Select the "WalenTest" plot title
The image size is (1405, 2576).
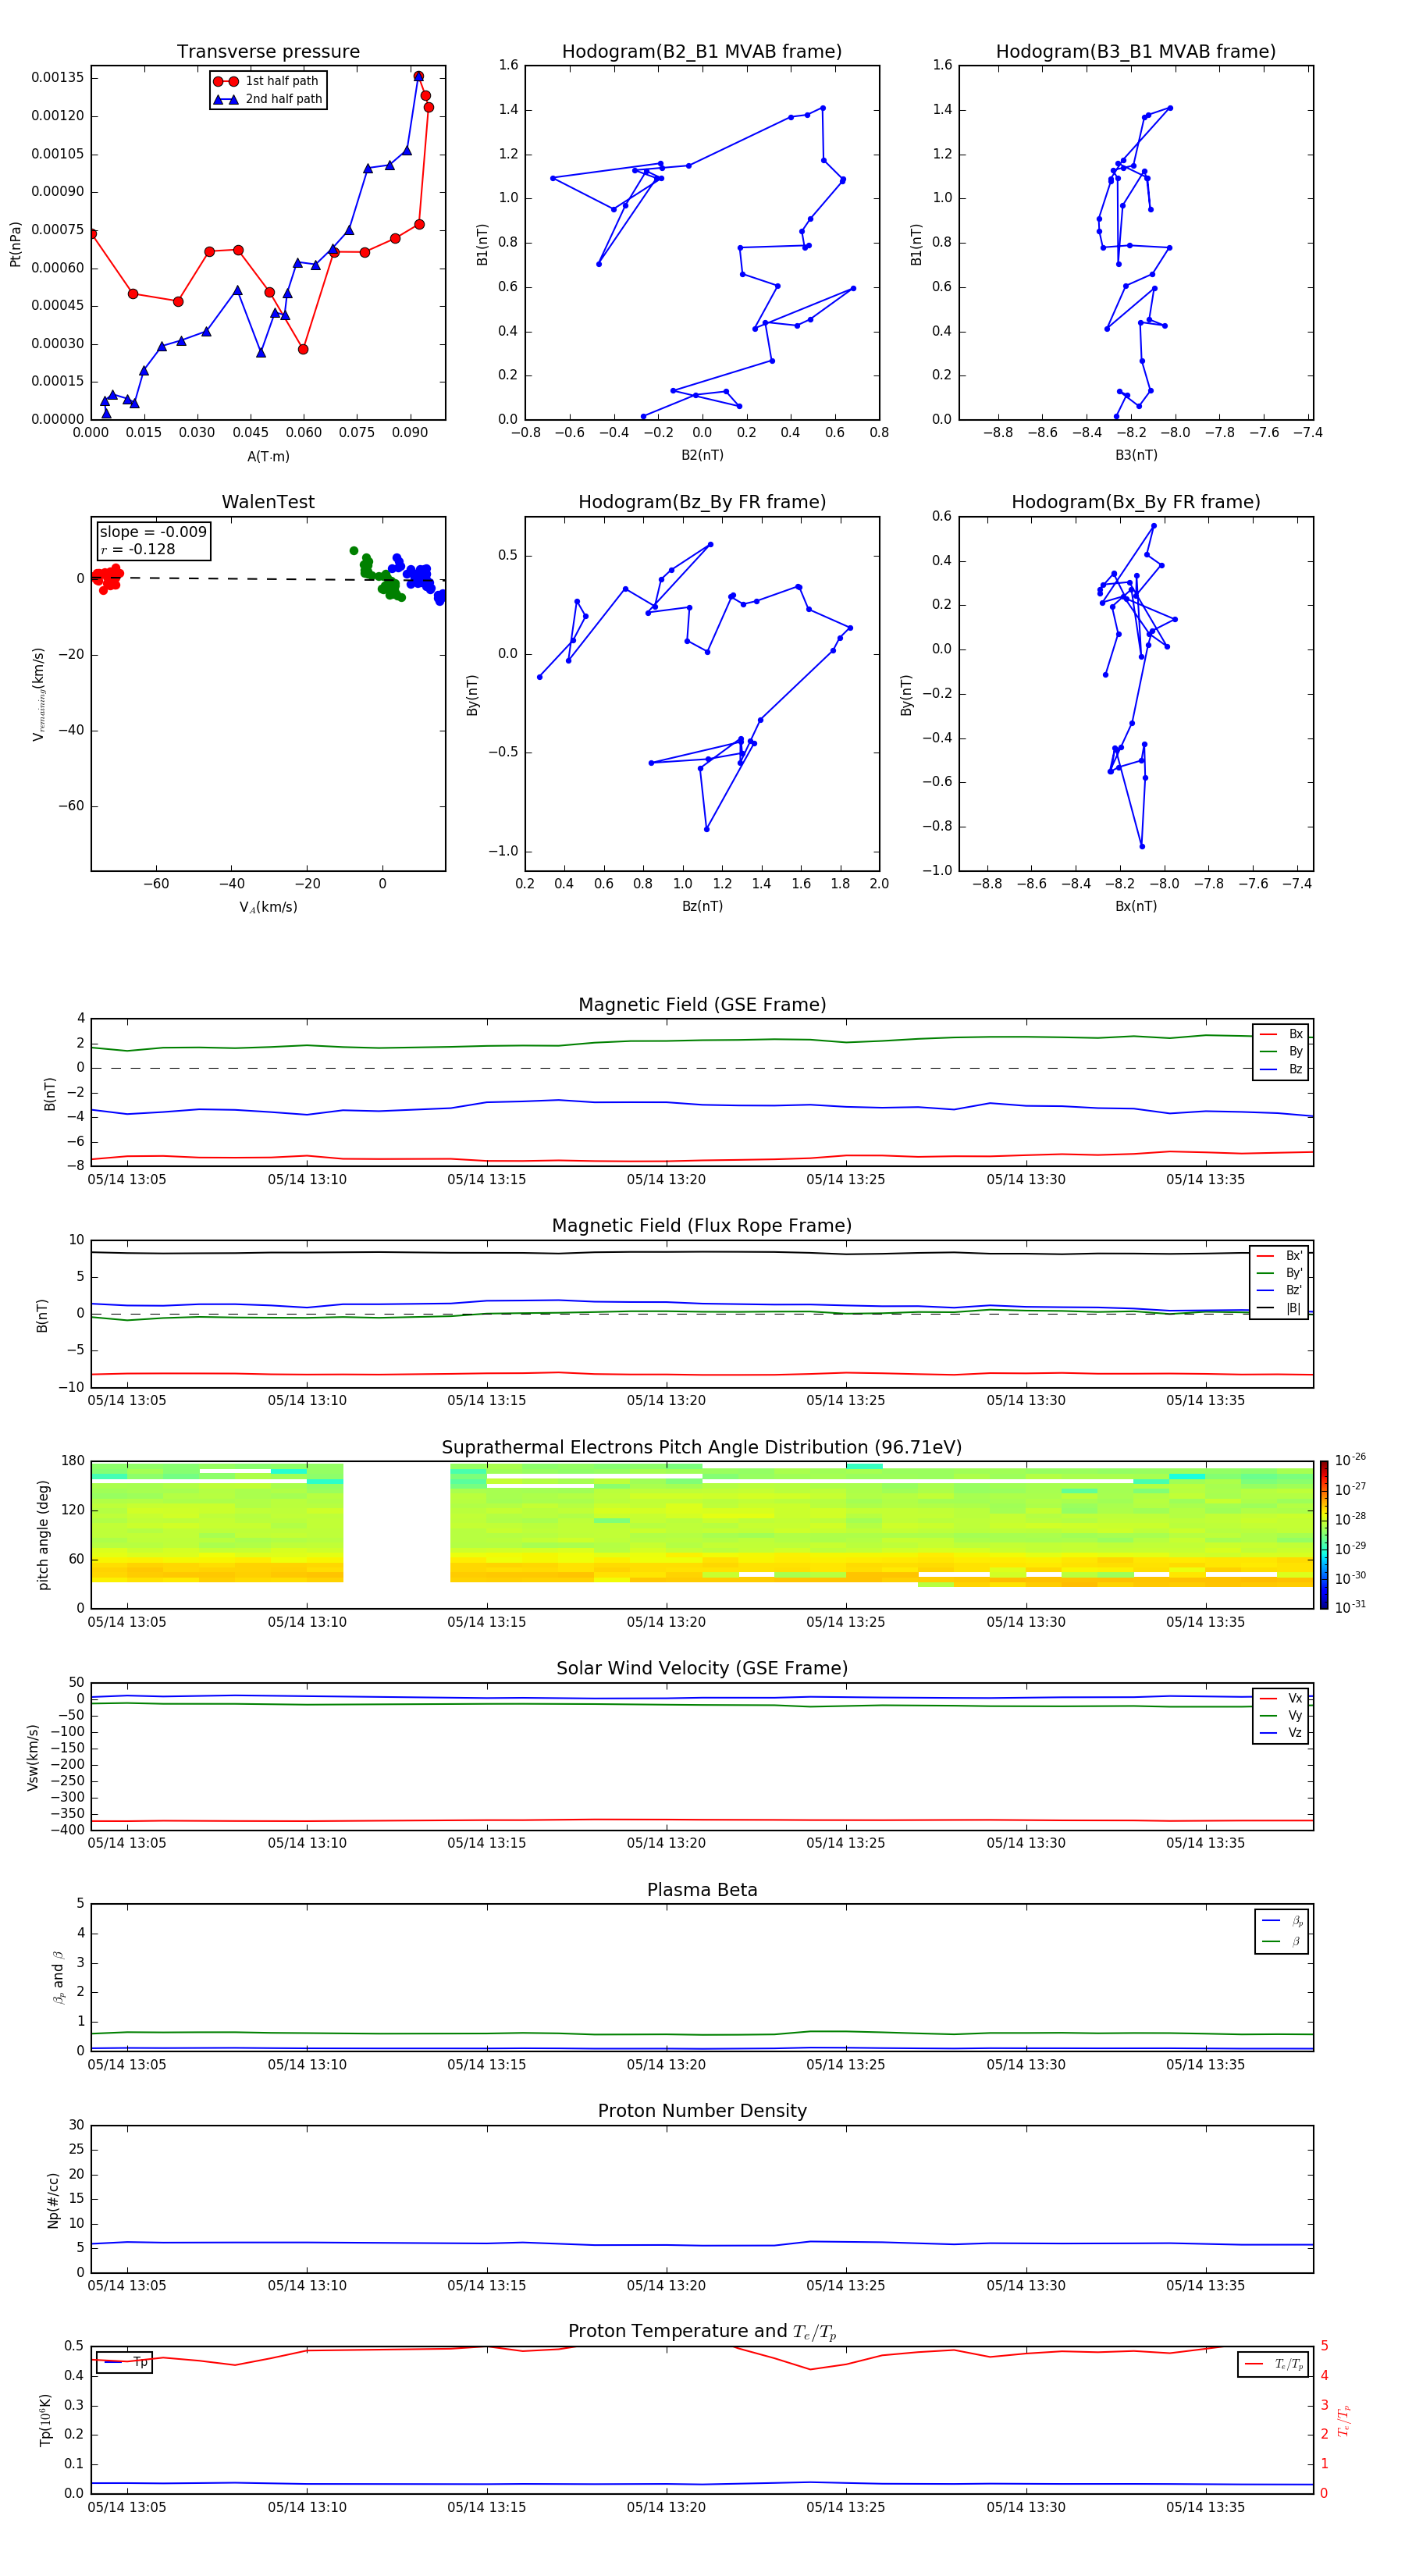coord(268,502)
